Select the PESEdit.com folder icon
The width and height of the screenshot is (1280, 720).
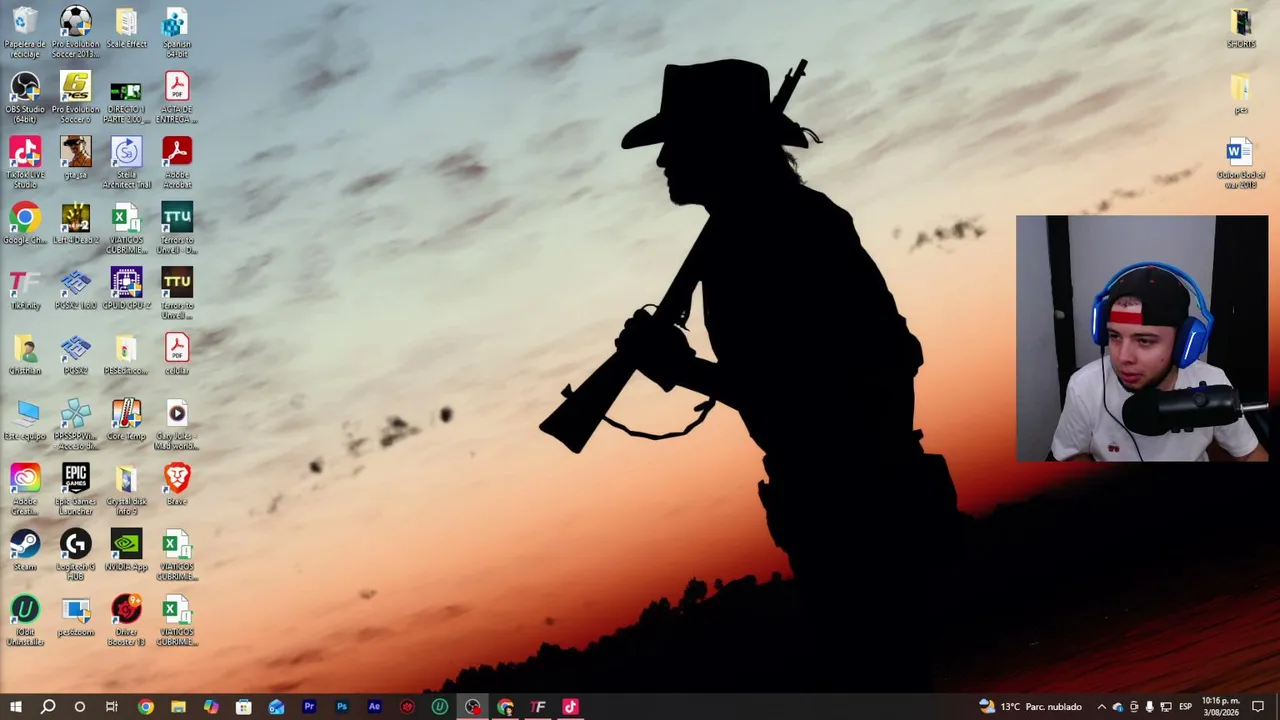click(126, 354)
